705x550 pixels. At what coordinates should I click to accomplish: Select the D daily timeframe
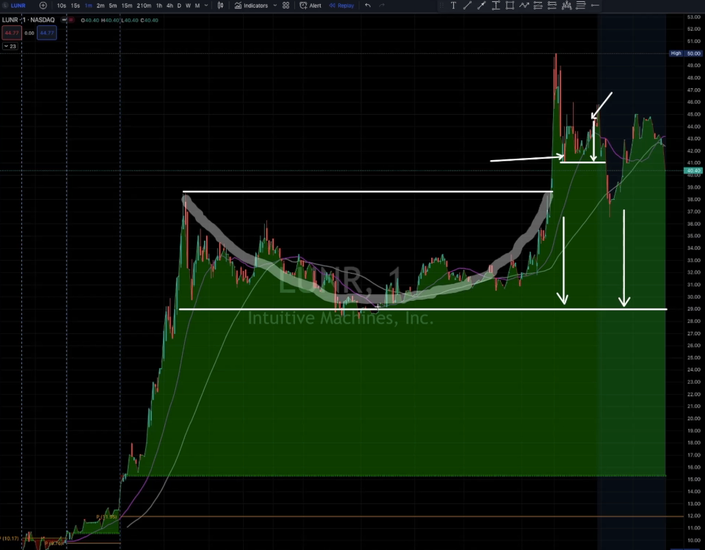point(179,5)
